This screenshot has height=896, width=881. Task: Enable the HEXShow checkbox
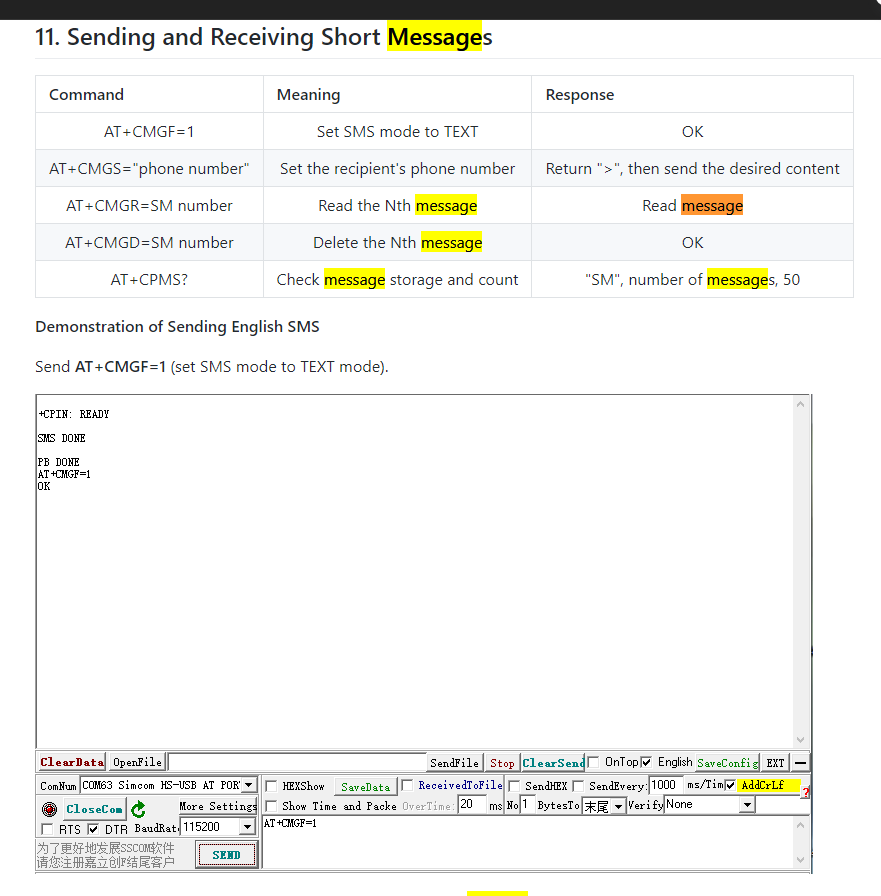click(x=271, y=787)
